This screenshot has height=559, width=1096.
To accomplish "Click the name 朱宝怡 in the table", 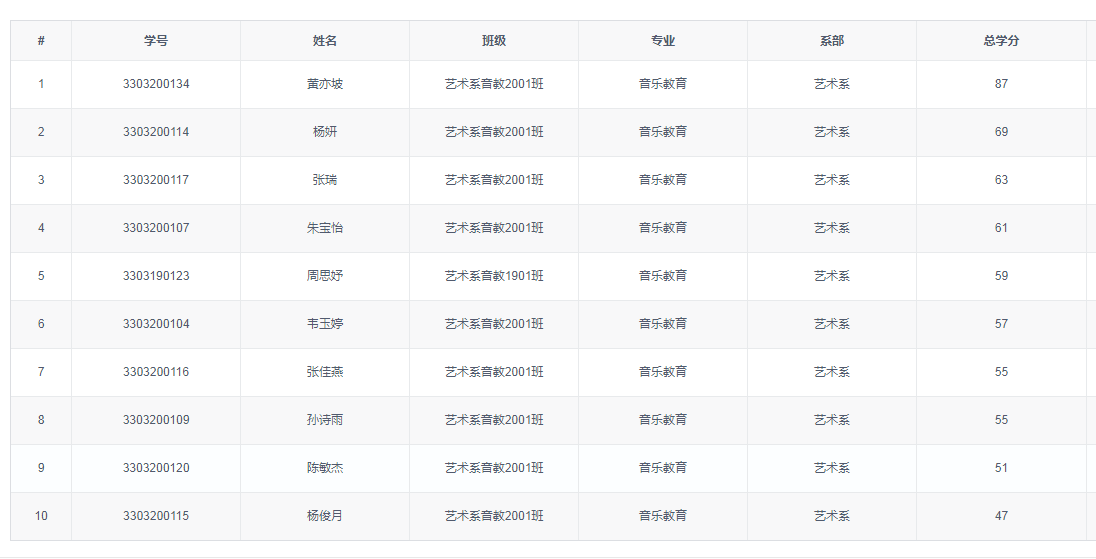I will point(324,228).
